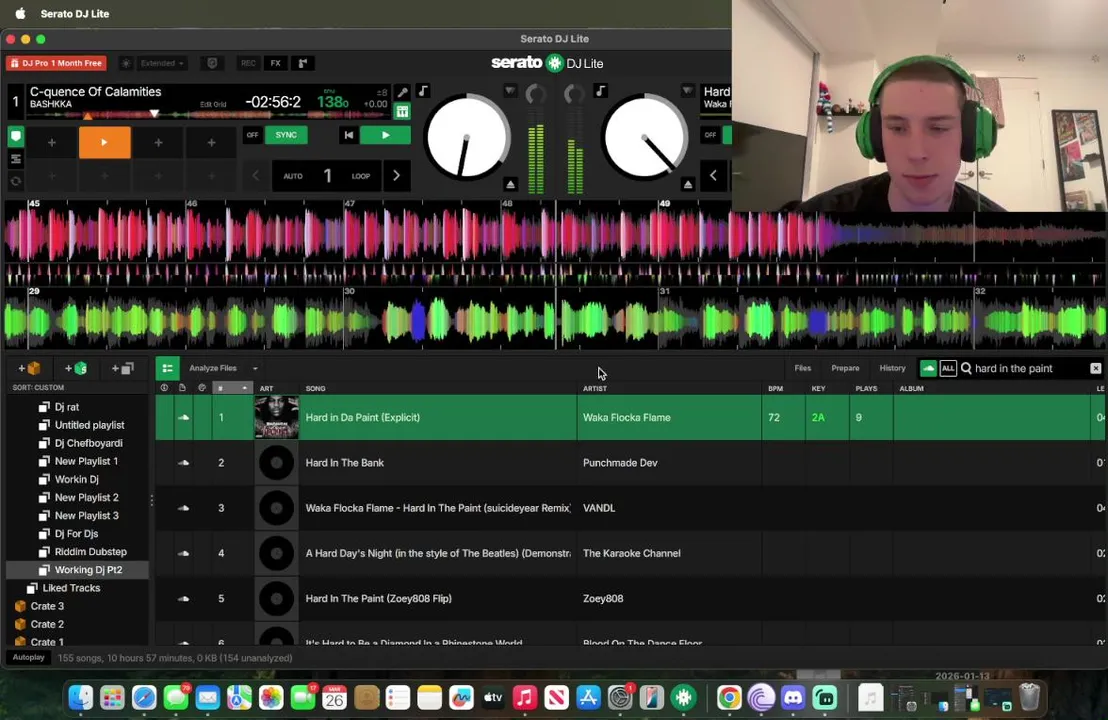Viewport: 1108px width, 720px height.
Task: Open the Analyze Files dropdown arrow
Action: click(255, 368)
